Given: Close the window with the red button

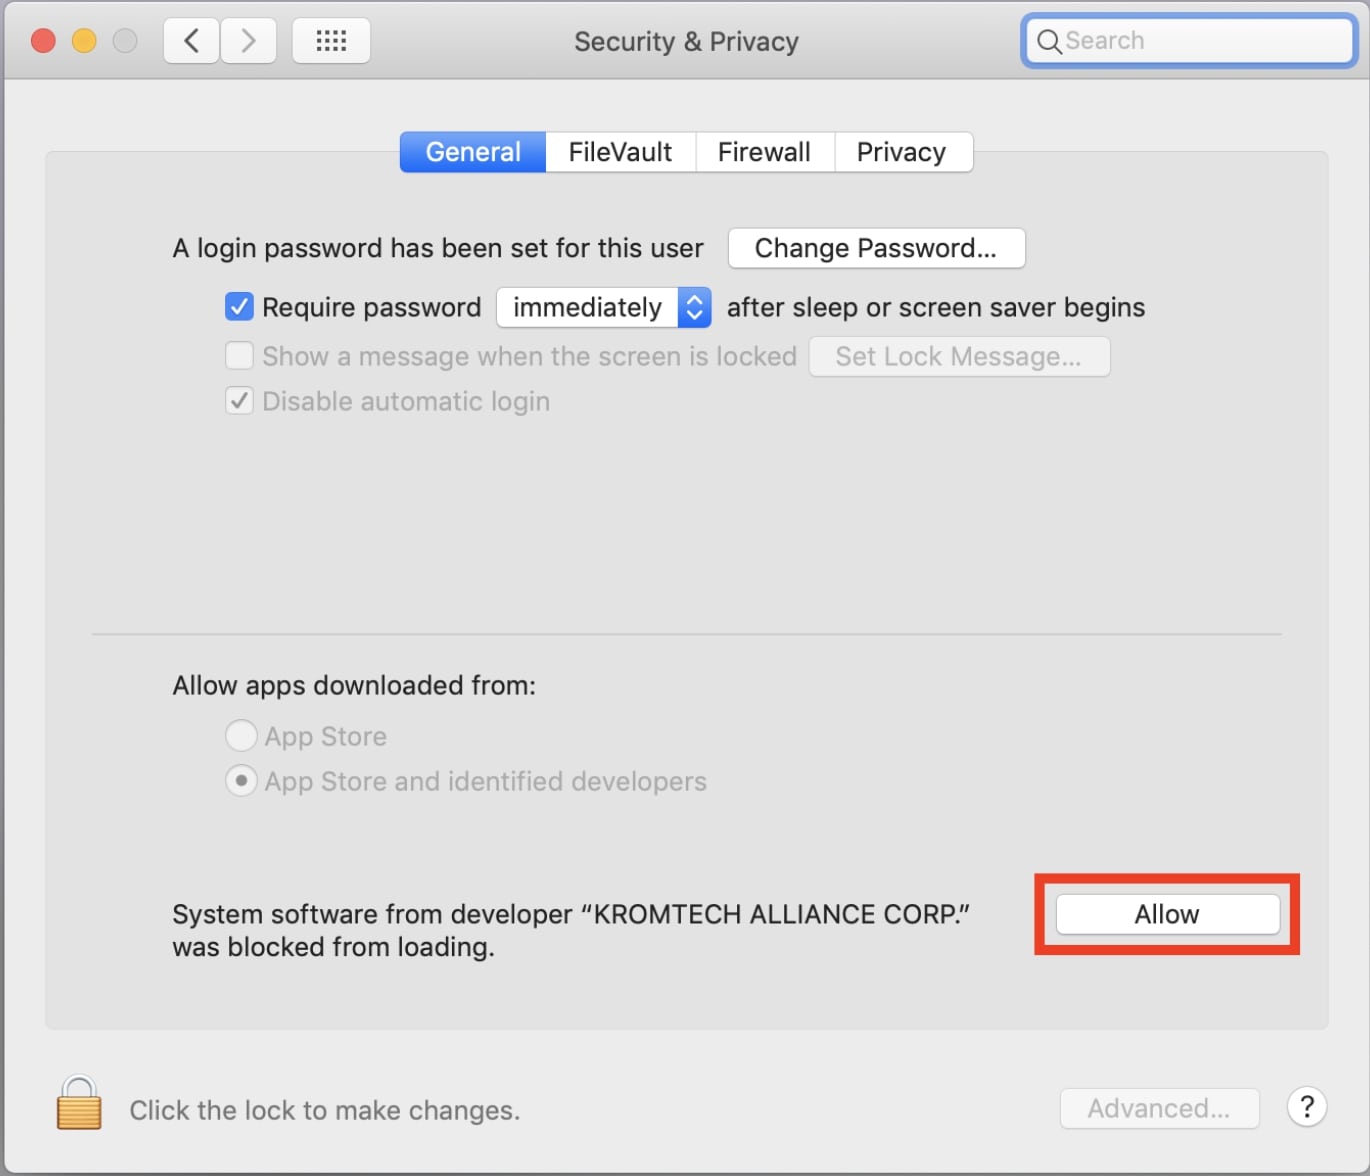Looking at the screenshot, I should (43, 41).
